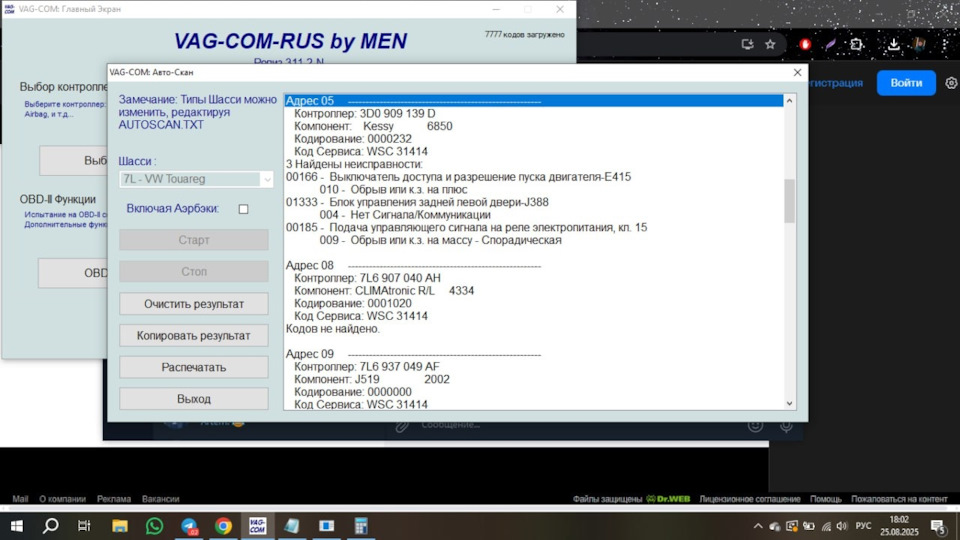960x540 pixels.
Task: Open the red ad-blocker extension icon
Action: [x=805, y=44]
